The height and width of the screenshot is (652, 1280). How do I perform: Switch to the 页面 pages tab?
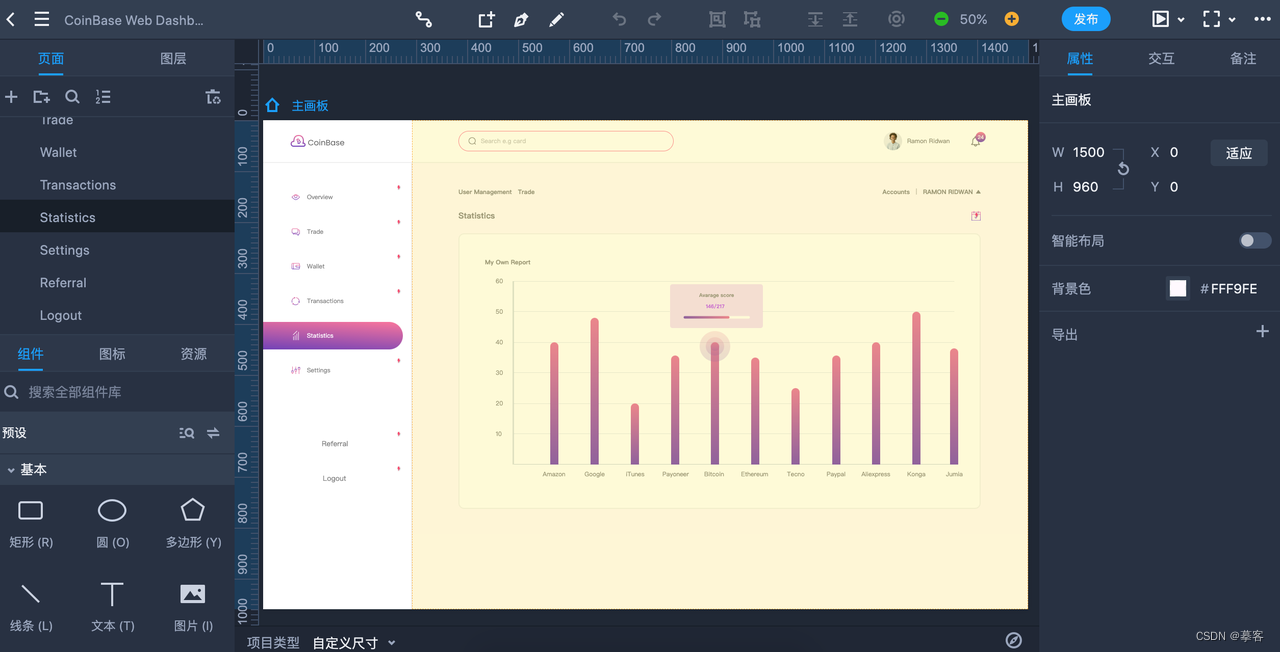(x=51, y=58)
